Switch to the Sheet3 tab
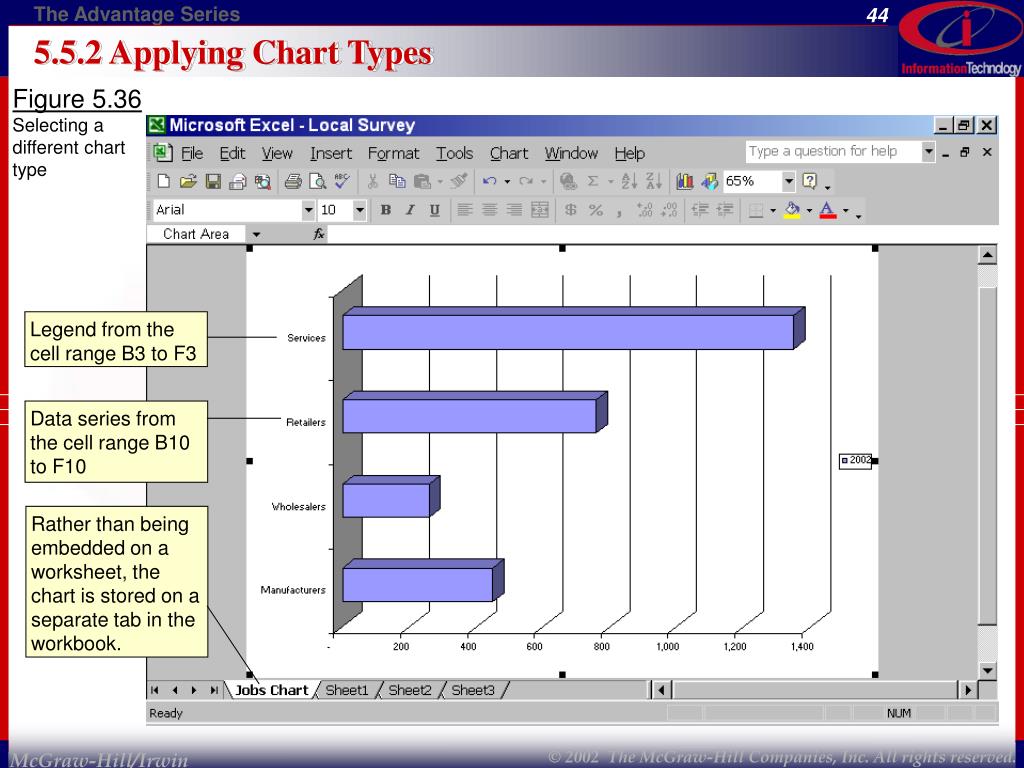Image resolution: width=1024 pixels, height=768 pixels. (x=473, y=690)
